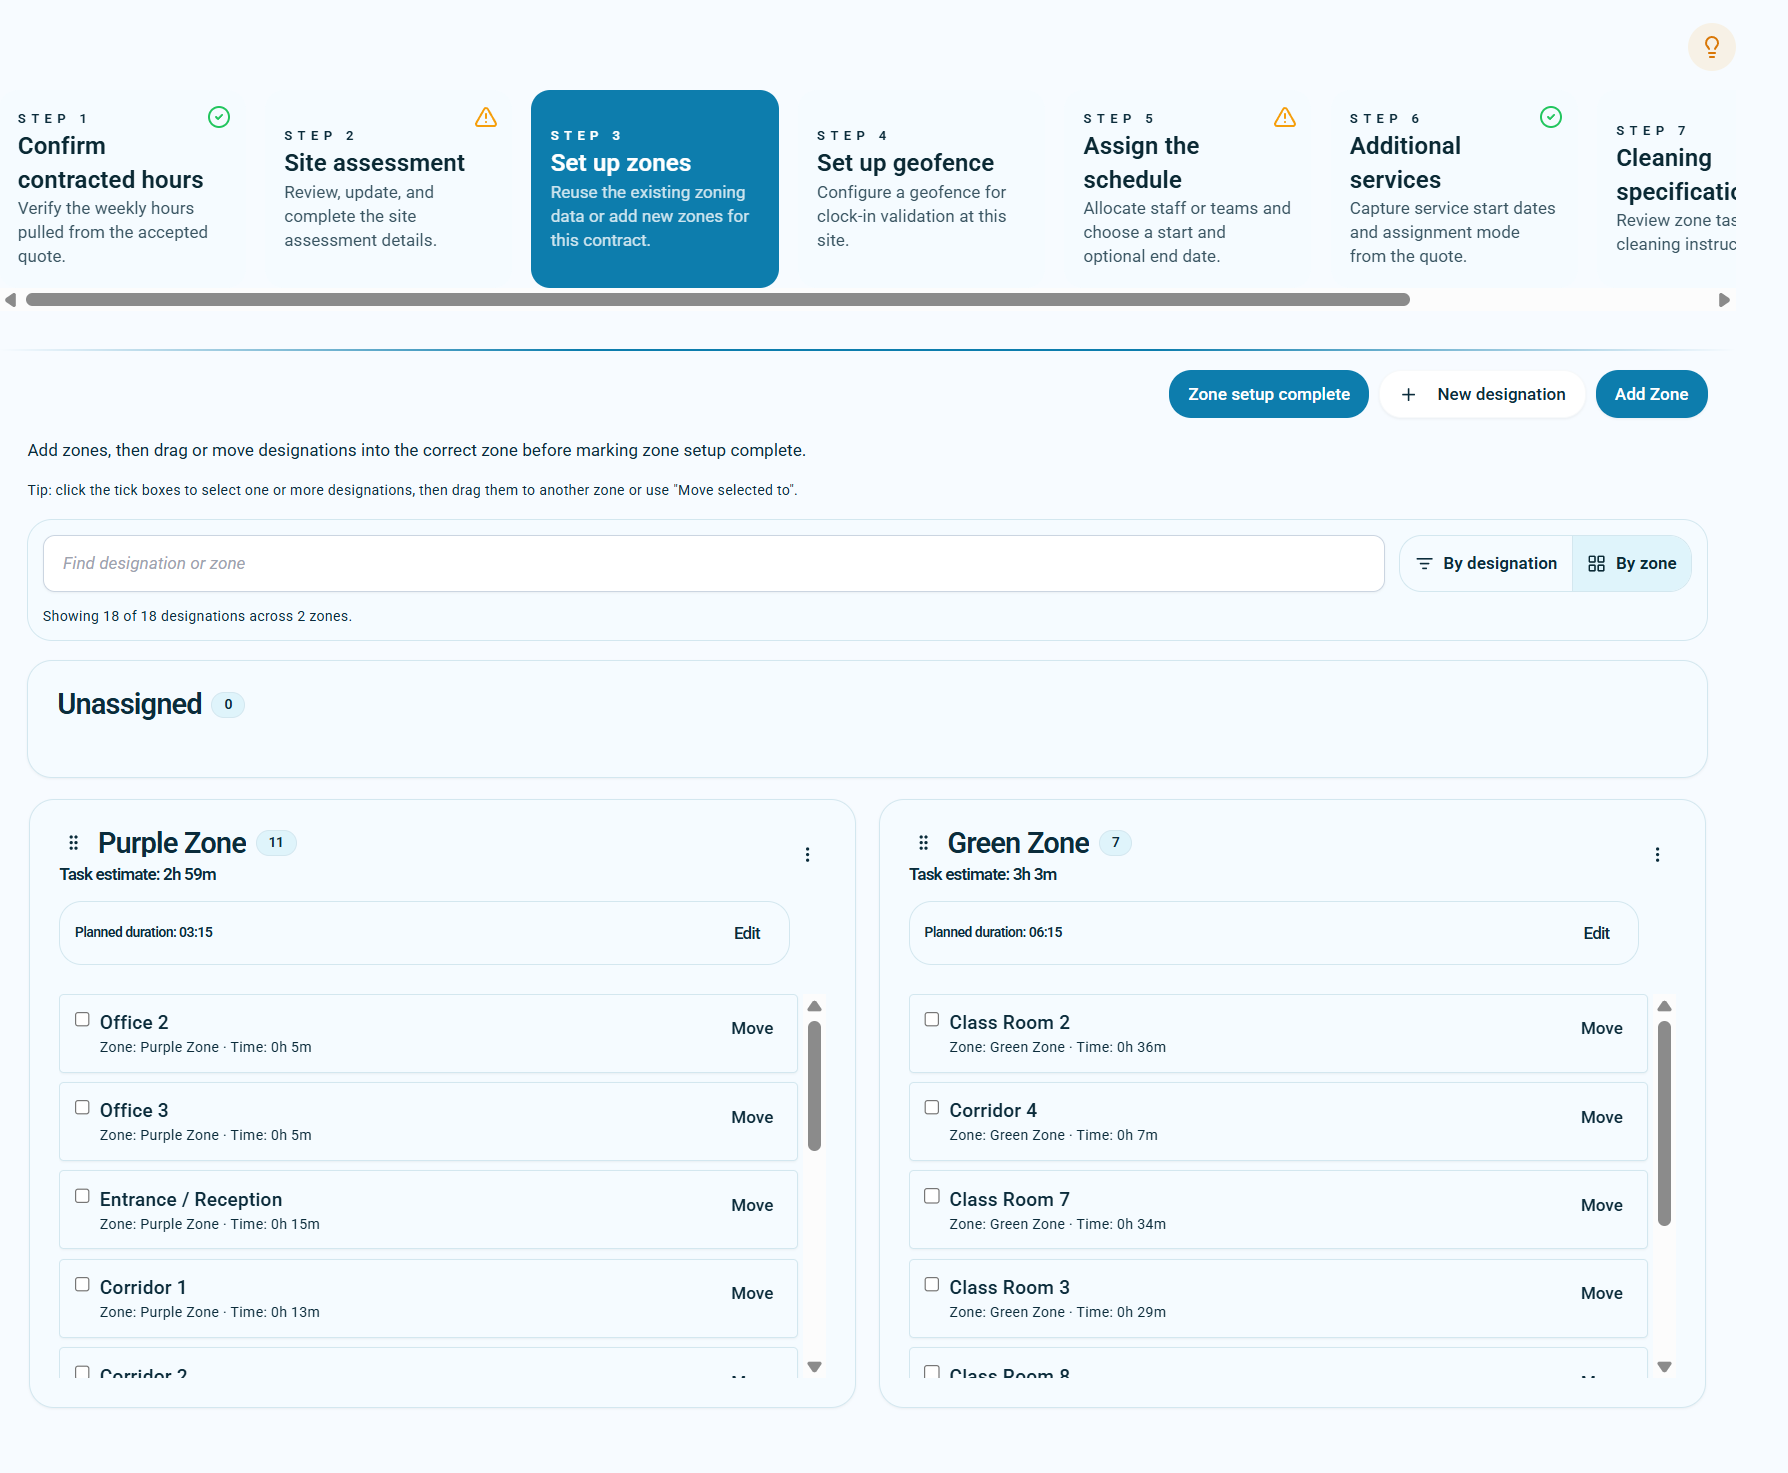The image size is (1788, 1473).
Task: Open Move menu for Office 2
Action: click(x=752, y=1029)
